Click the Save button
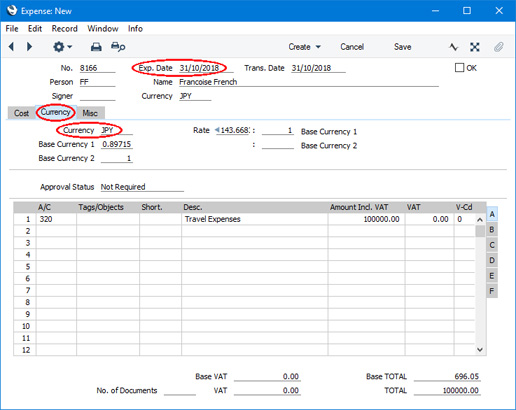This screenshot has height=410, width=516. coord(402,47)
